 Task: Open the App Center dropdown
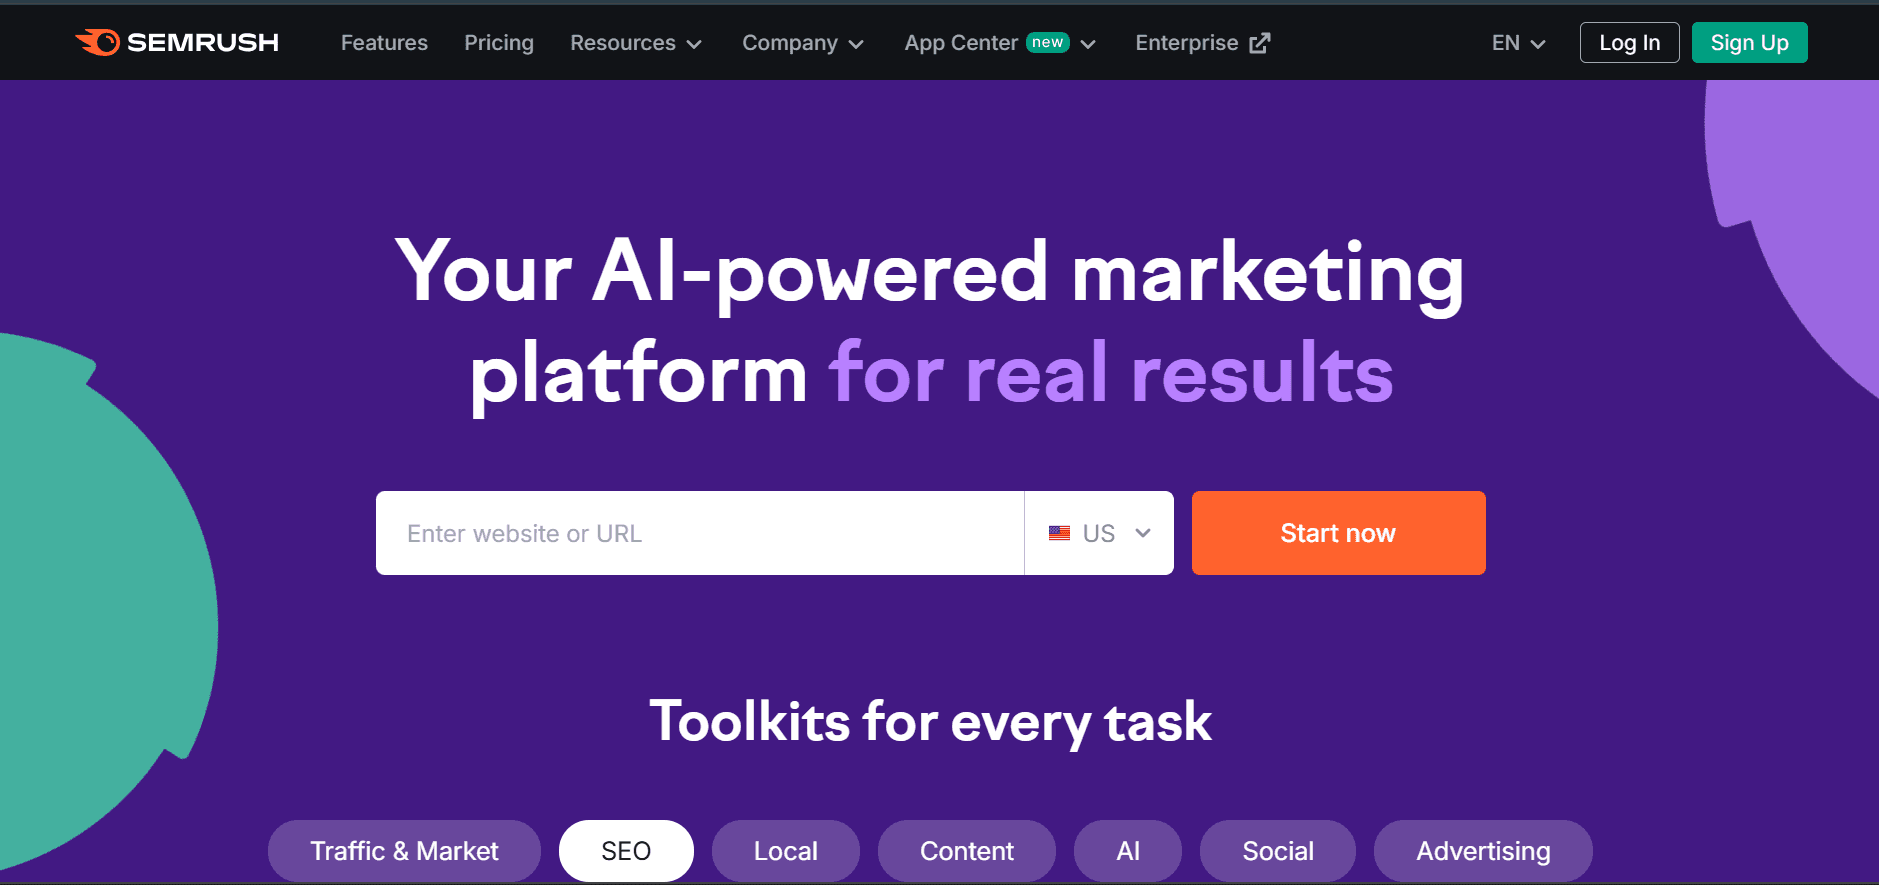coord(1089,44)
